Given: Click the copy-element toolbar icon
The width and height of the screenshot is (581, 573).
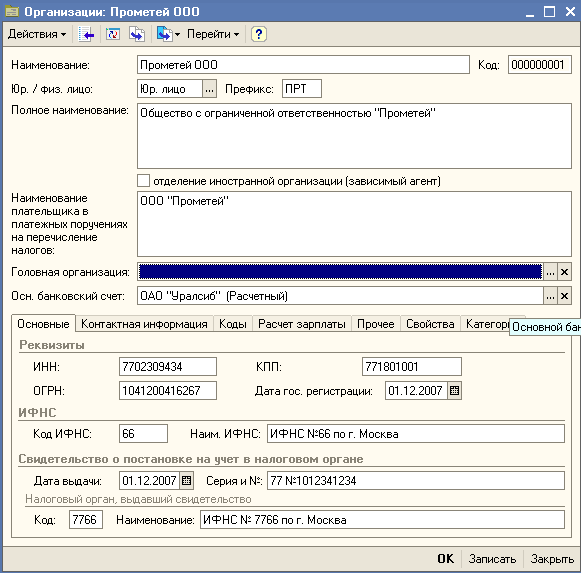Looking at the screenshot, I should [137, 34].
